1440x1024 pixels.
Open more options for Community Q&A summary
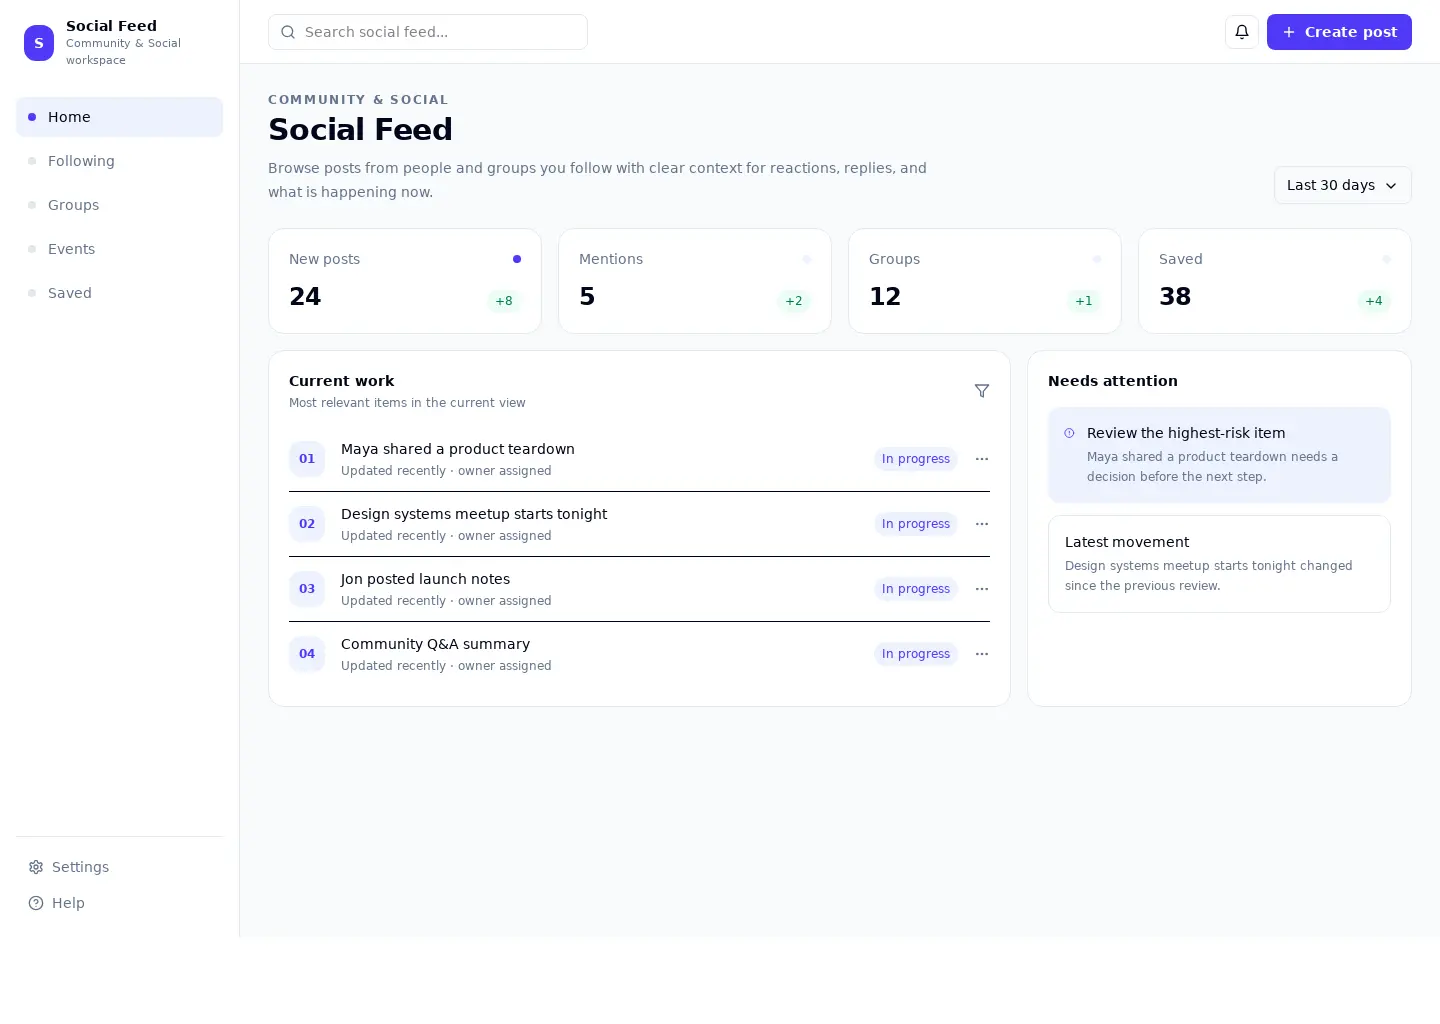coord(982,654)
